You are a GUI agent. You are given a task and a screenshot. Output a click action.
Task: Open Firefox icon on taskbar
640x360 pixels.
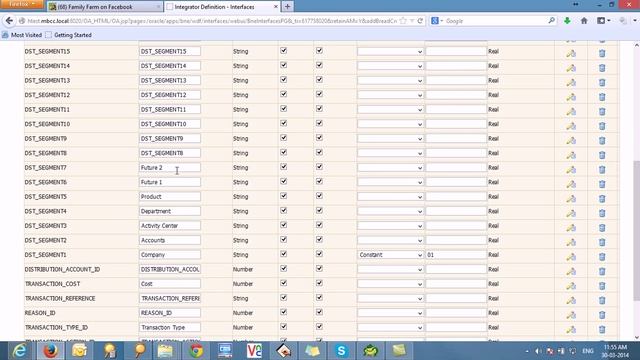point(50,351)
